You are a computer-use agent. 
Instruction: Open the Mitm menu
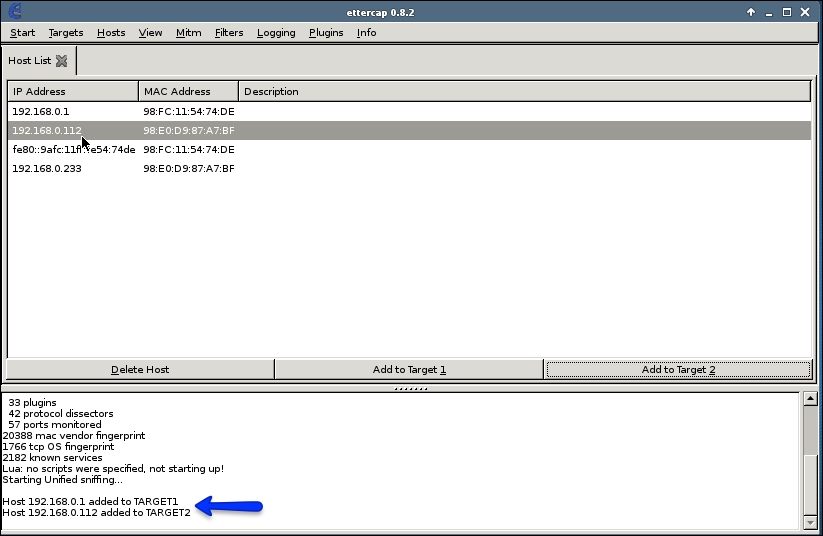(x=188, y=33)
